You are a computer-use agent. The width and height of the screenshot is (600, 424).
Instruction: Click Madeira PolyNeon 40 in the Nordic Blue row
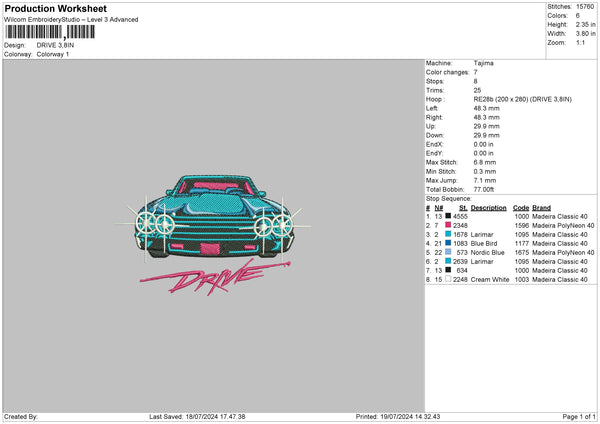(x=563, y=253)
